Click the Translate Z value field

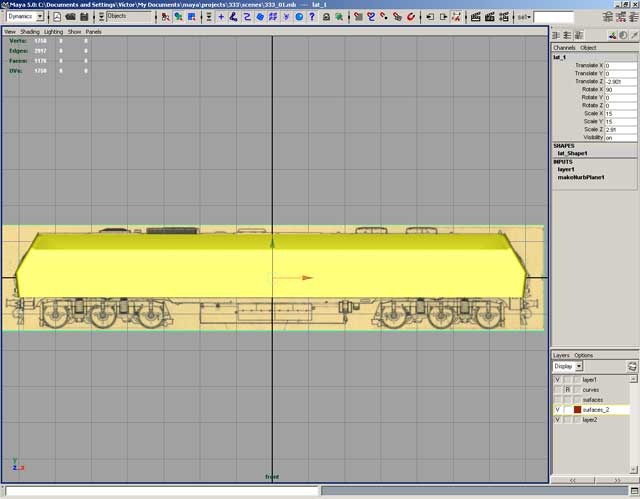click(618, 81)
